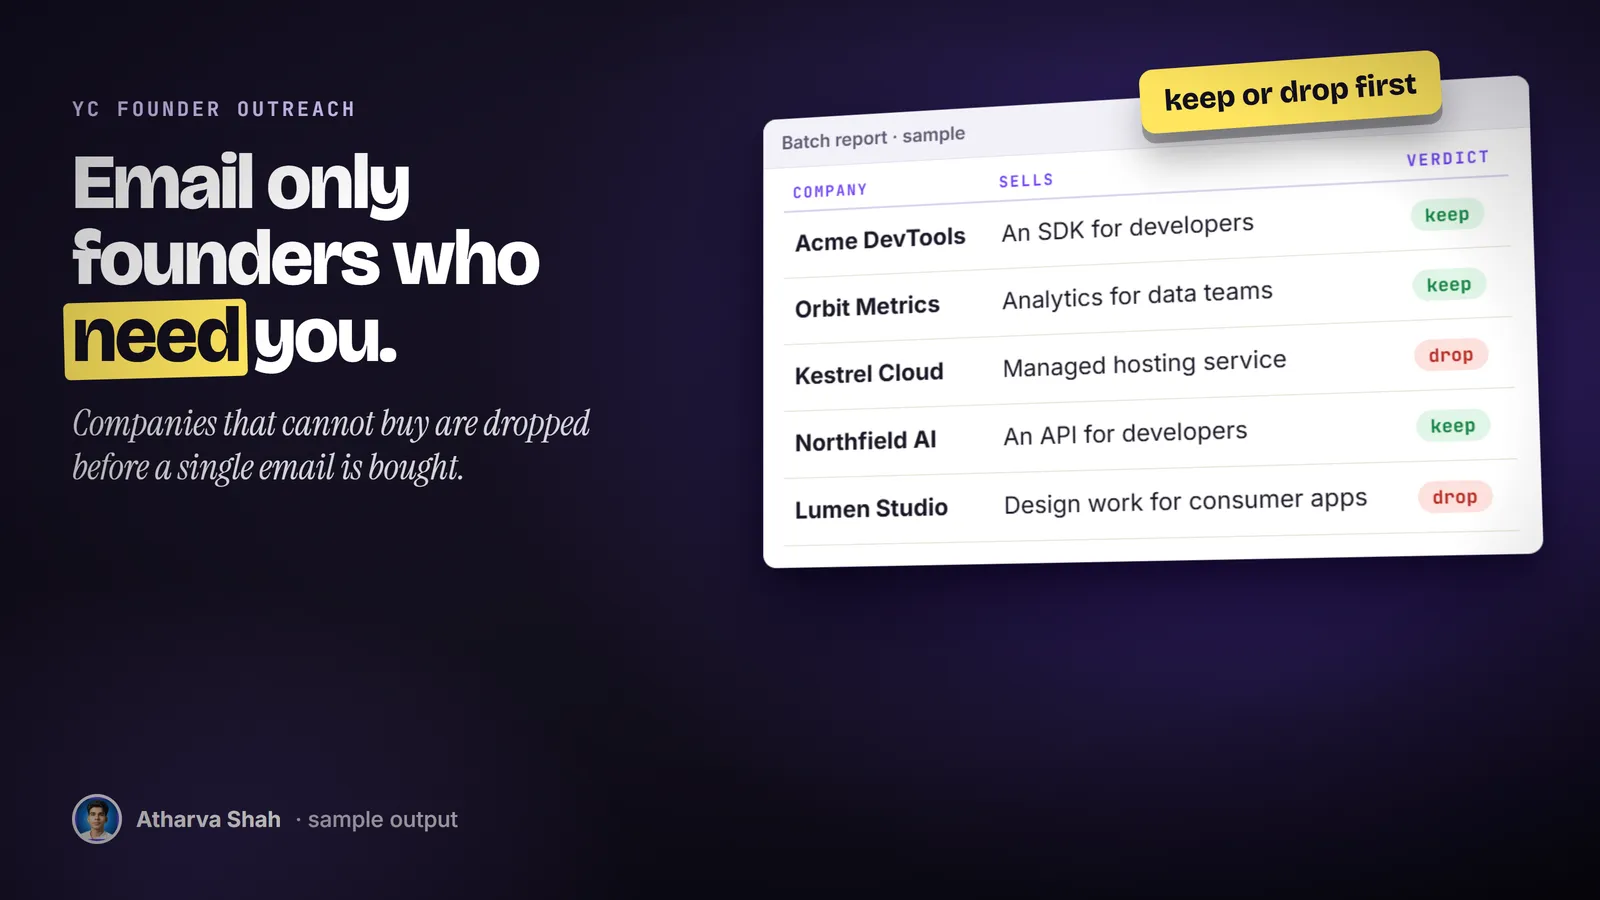Click the yellow 'keep or drop first' tag
This screenshot has width=1600, height=900.
coord(1290,92)
